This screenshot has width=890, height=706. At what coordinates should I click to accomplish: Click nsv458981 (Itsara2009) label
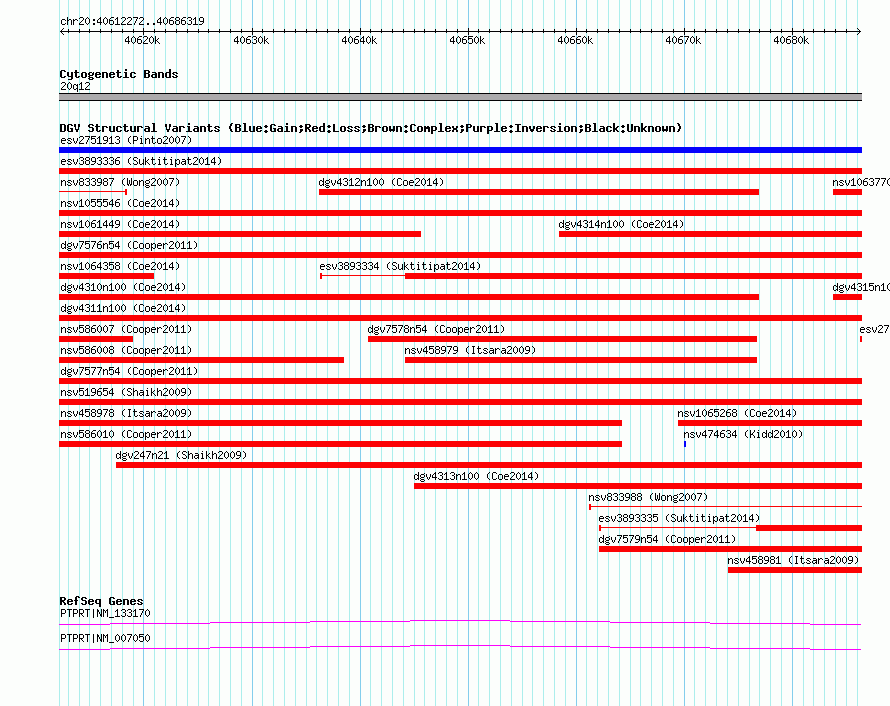[793, 560]
